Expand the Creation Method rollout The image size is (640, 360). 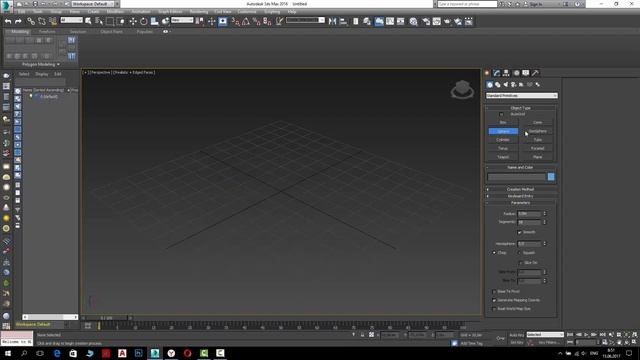pyautogui.click(x=520, y=189)
